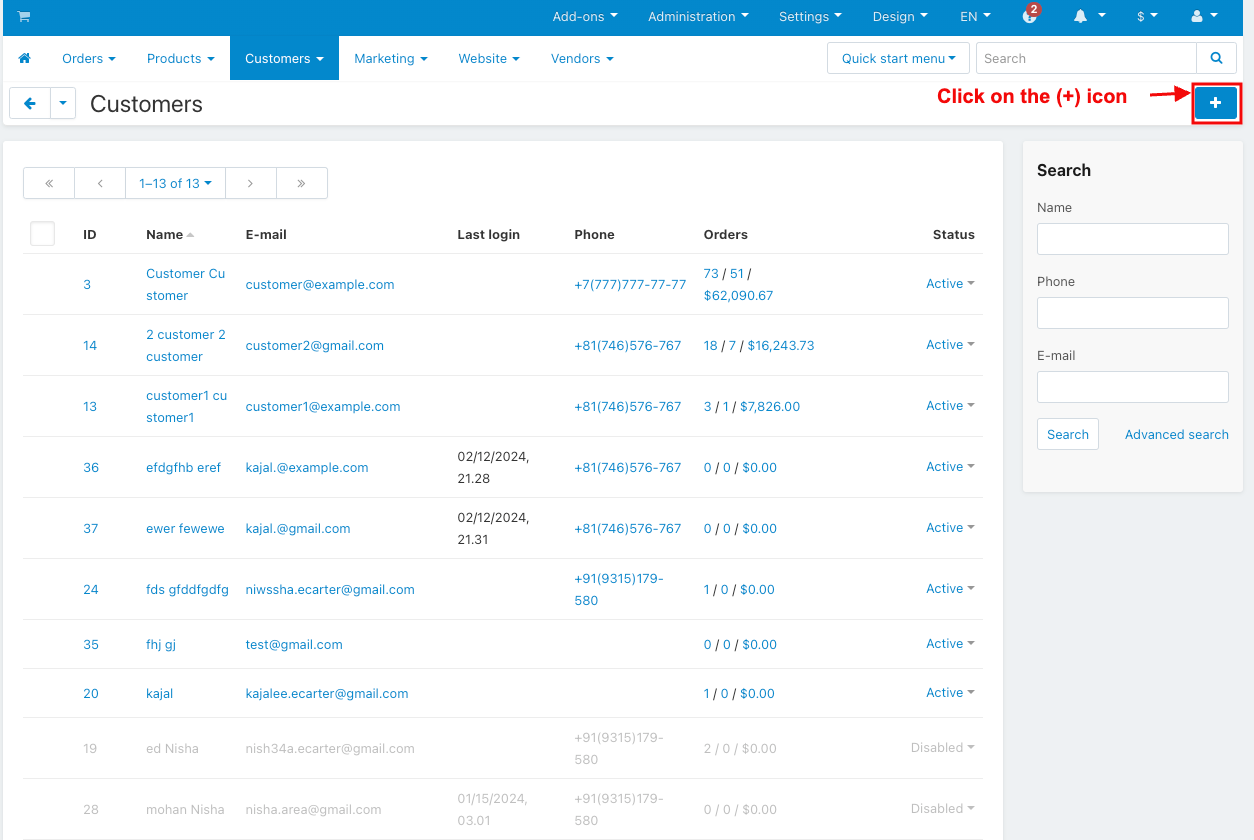Open customer named Customer Customer
This screenshot has height=840, width=1254.
coord(186,284)
